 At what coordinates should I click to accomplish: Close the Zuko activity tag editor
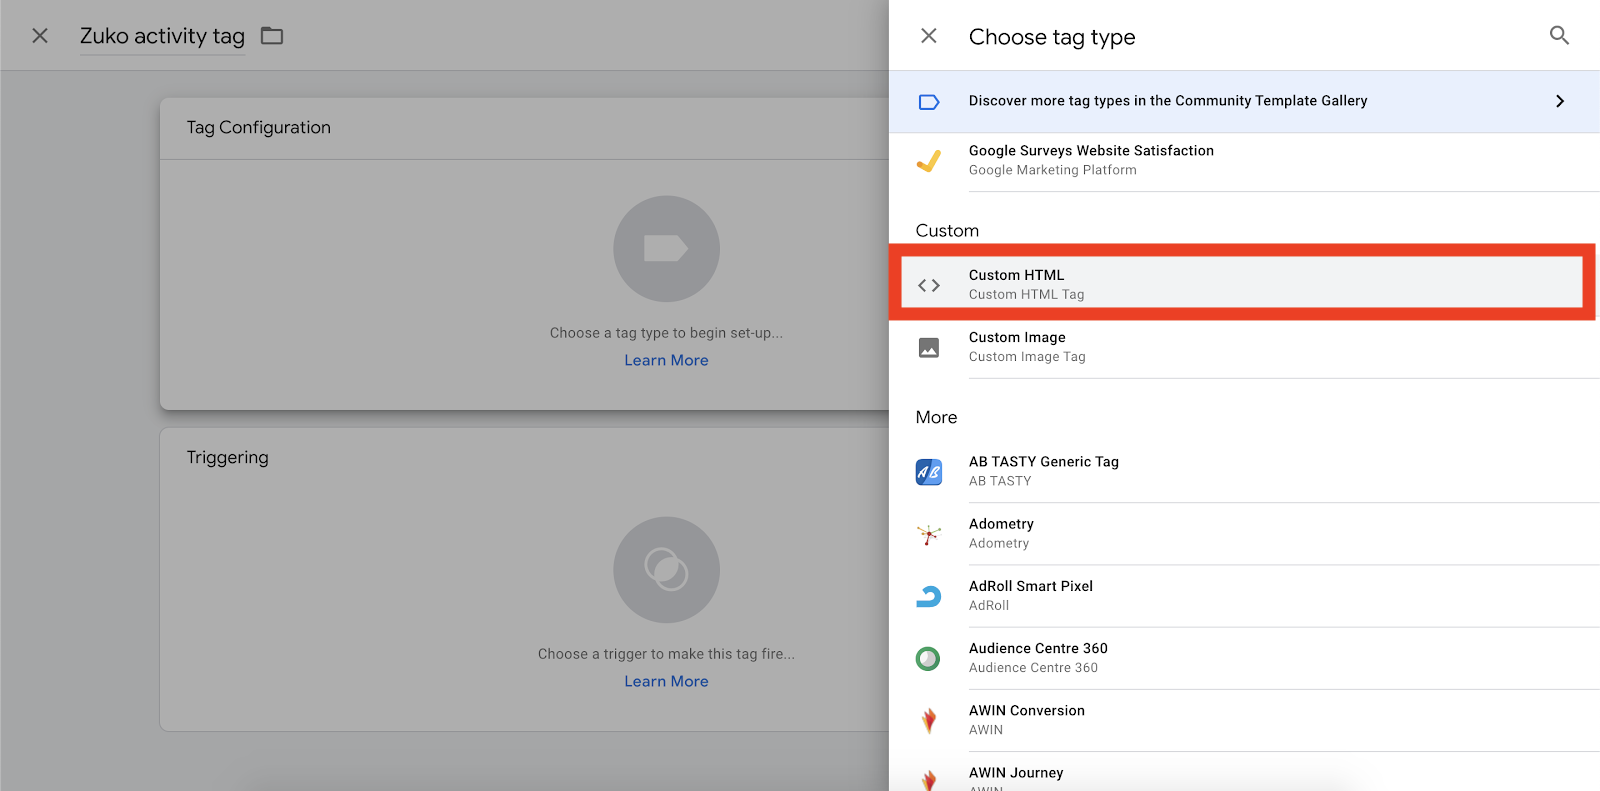click(40, 36)
